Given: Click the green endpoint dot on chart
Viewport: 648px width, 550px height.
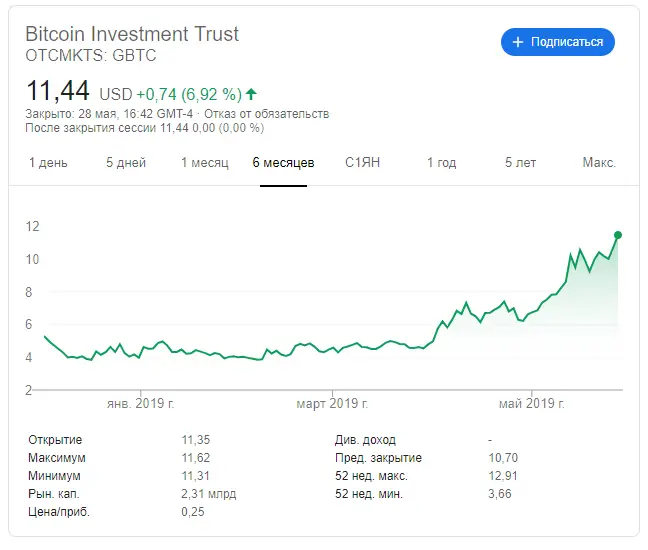Looking at the screenshot, I should pos(618,235).
